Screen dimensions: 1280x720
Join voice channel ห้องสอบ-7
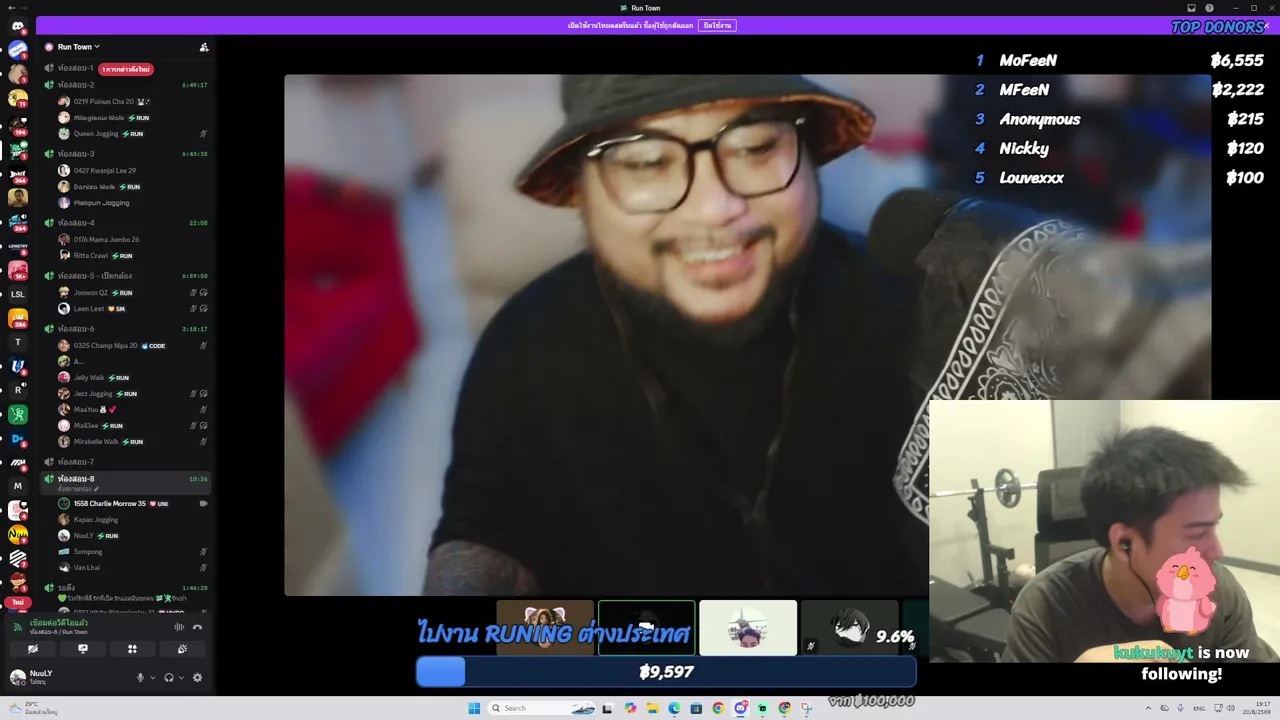click(126, 462)
